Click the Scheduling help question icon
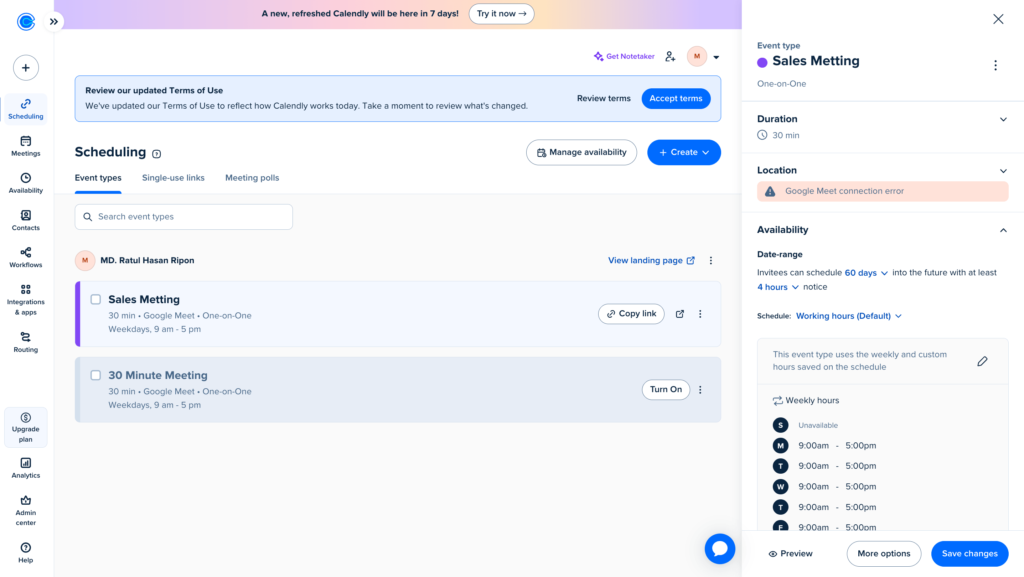Screen dimensions: 1024x577 point(157,154)
